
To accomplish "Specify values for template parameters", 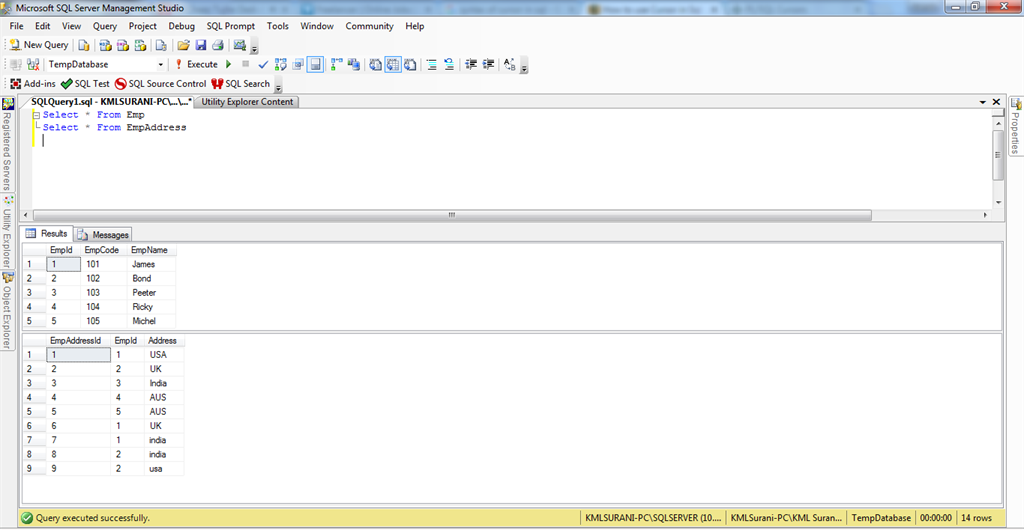I will pyautogui.click(x=510, y=65).
